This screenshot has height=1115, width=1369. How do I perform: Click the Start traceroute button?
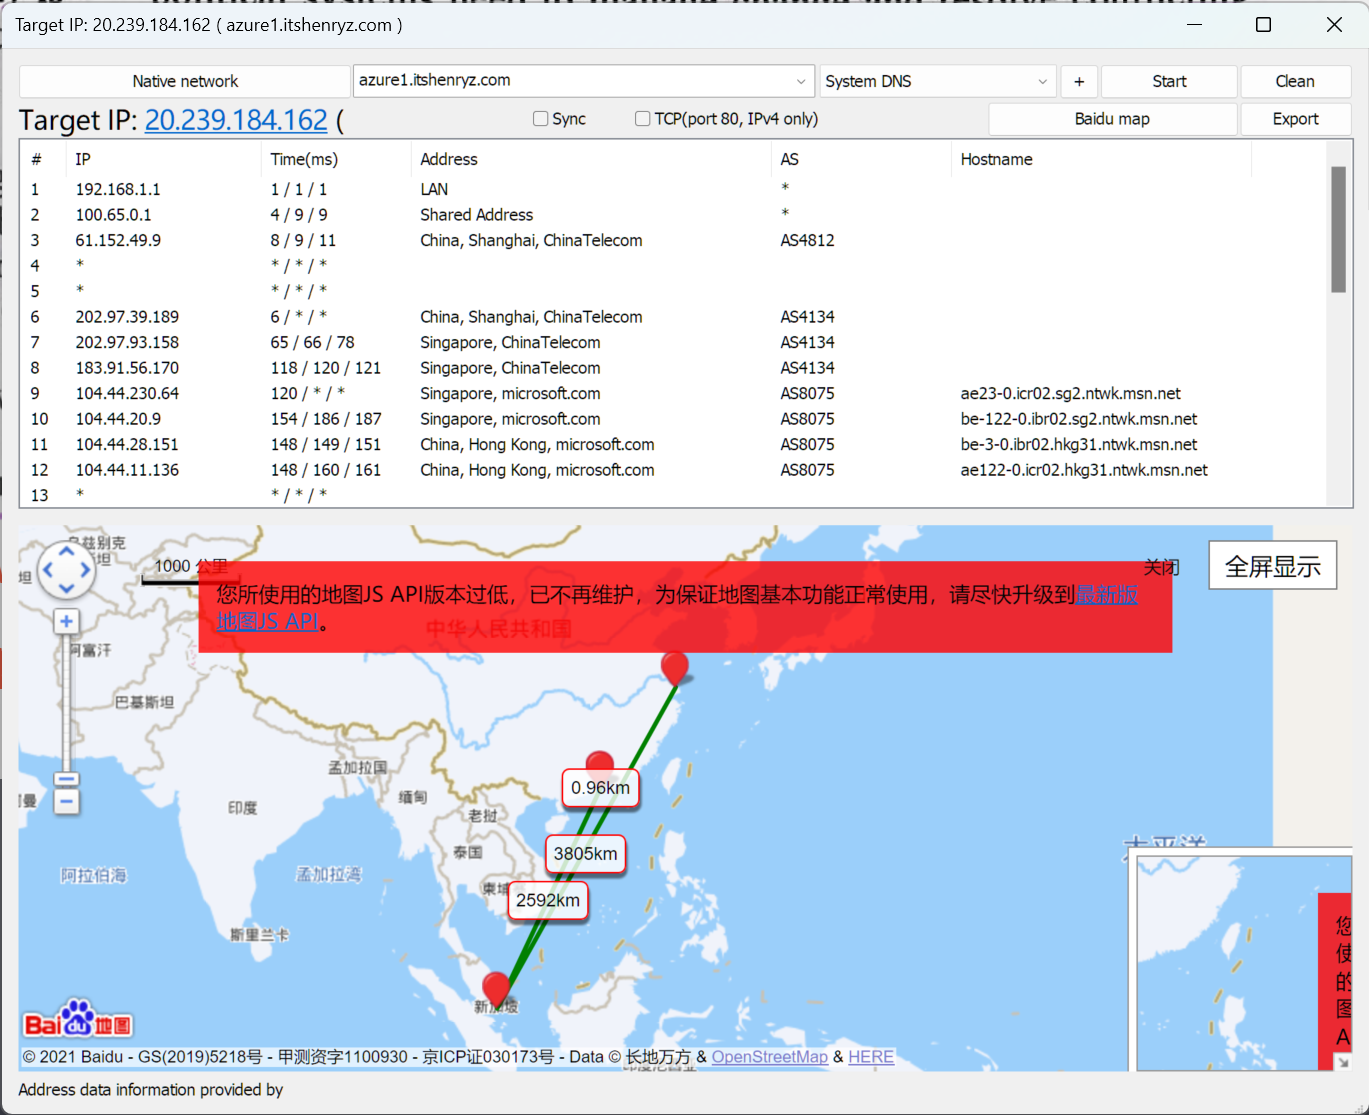(x=1169, y=81)
